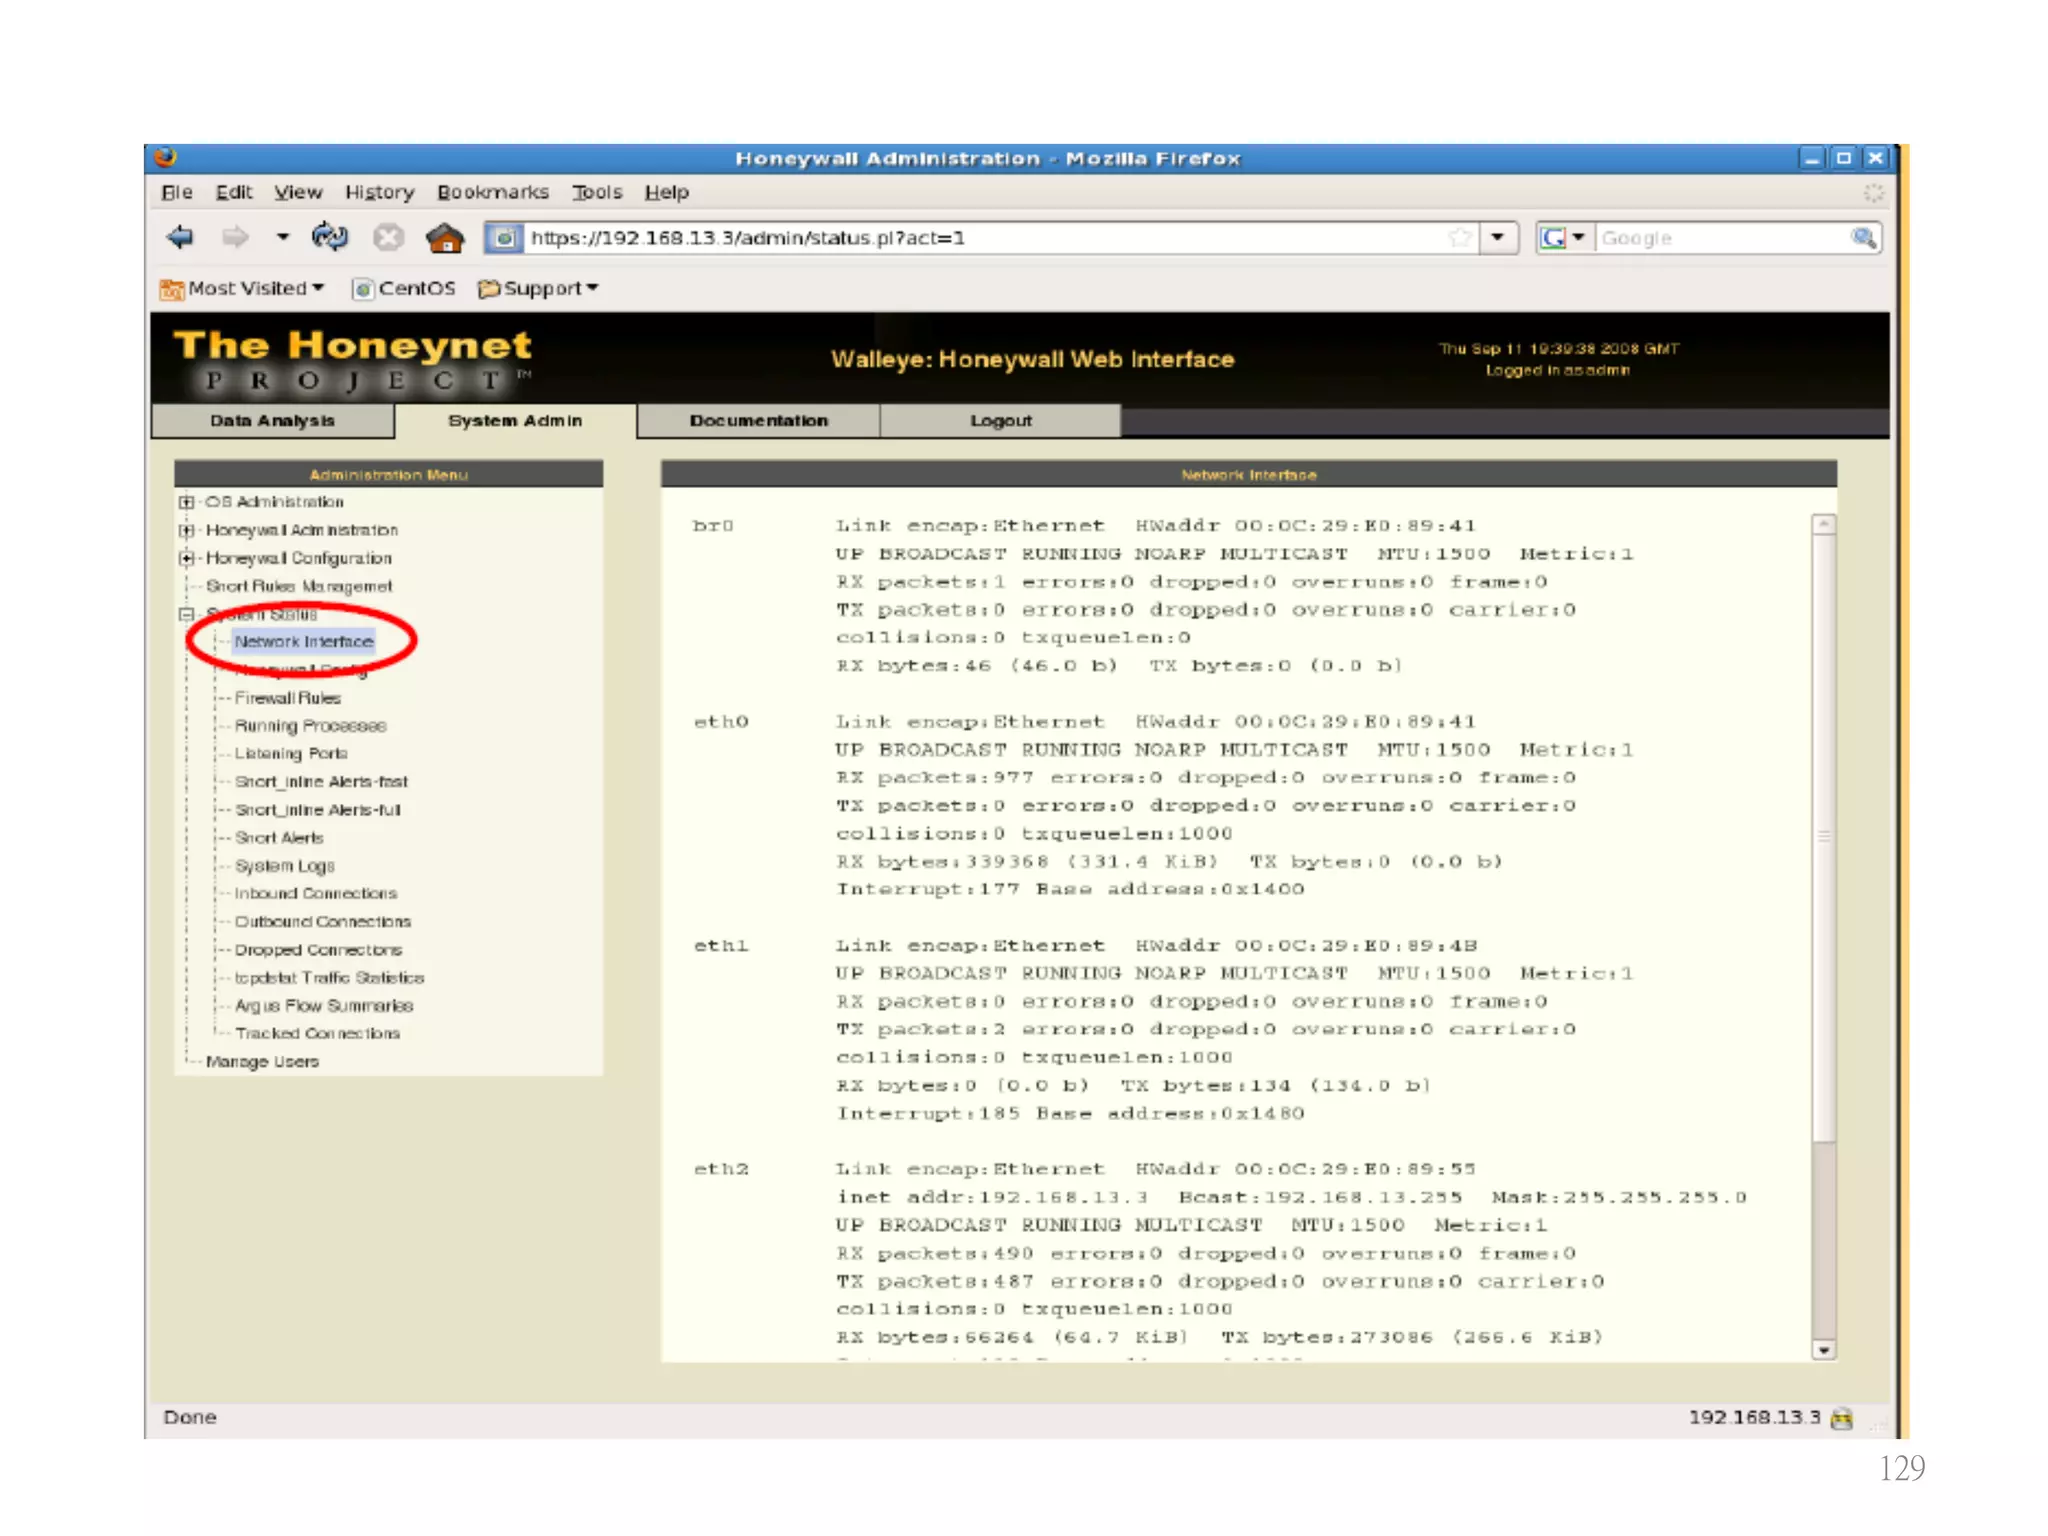Click the Reload page icon

(329, 238)
